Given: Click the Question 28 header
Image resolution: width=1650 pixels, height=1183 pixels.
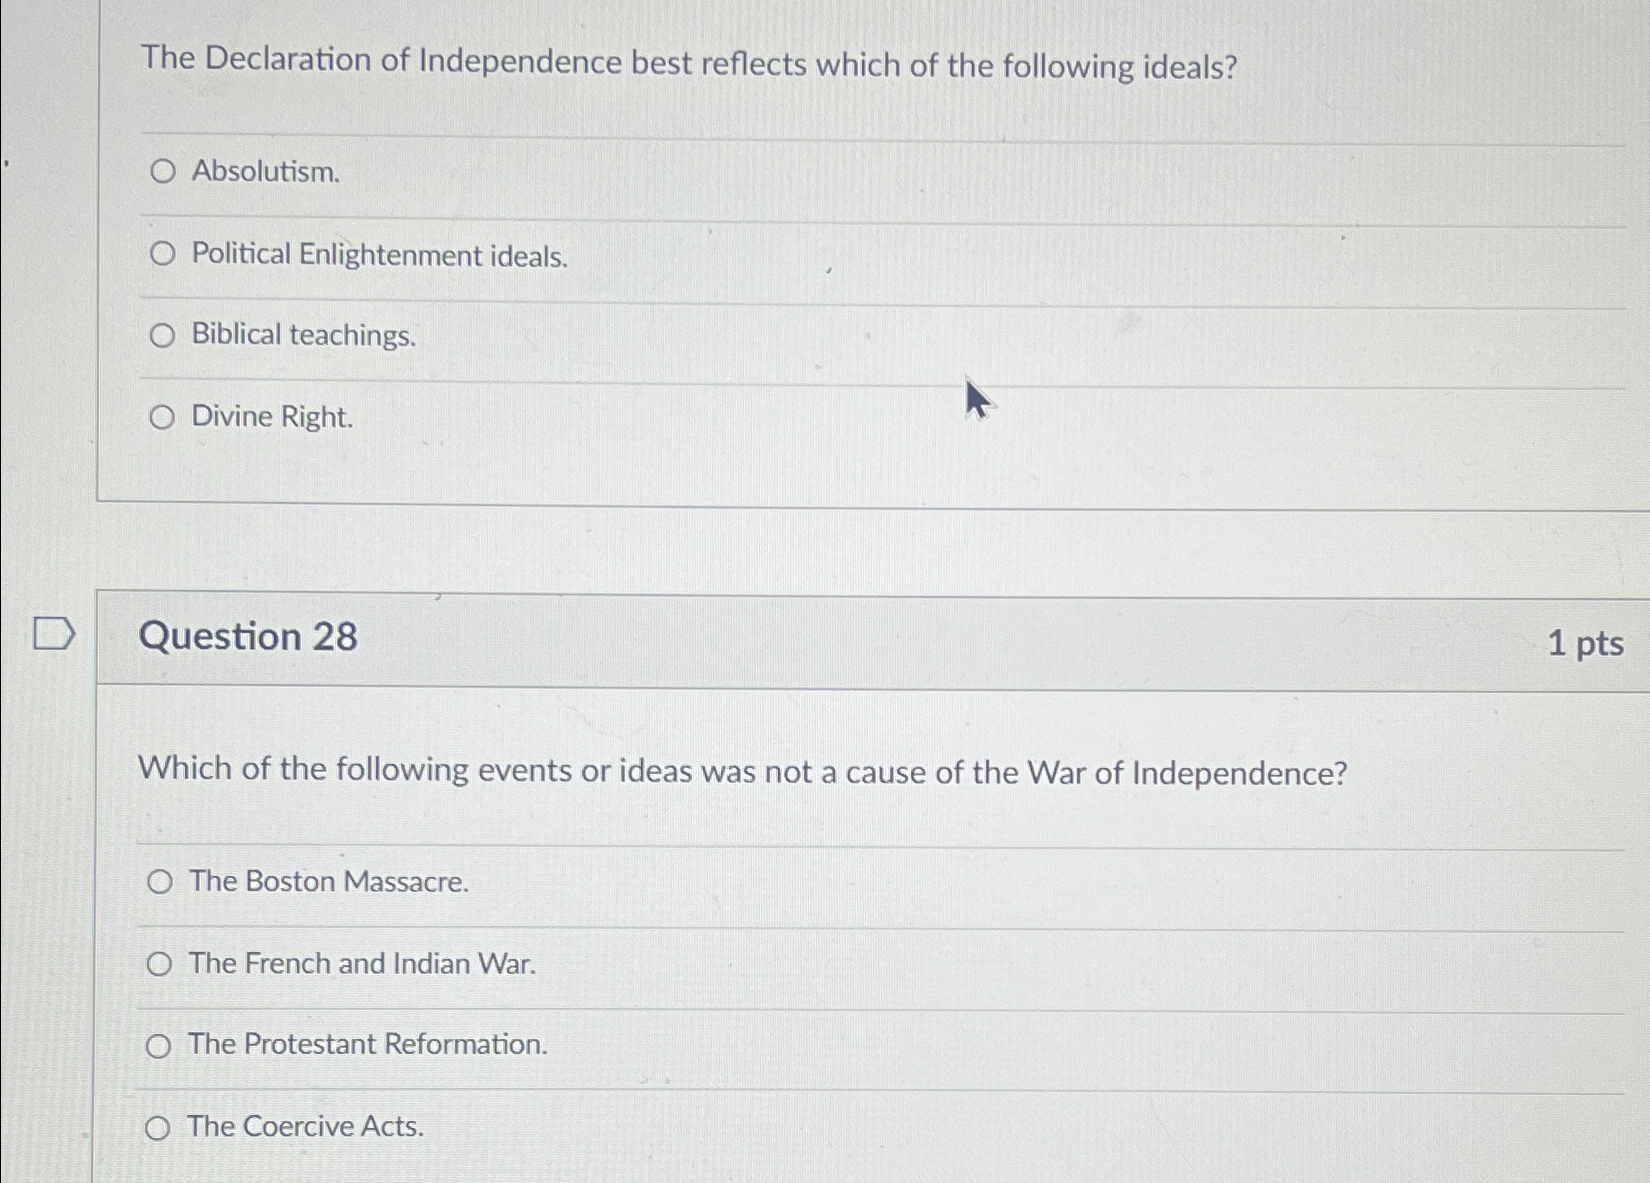Looking at the screenshot, I should pyautogui.click(x=246, y=637).
